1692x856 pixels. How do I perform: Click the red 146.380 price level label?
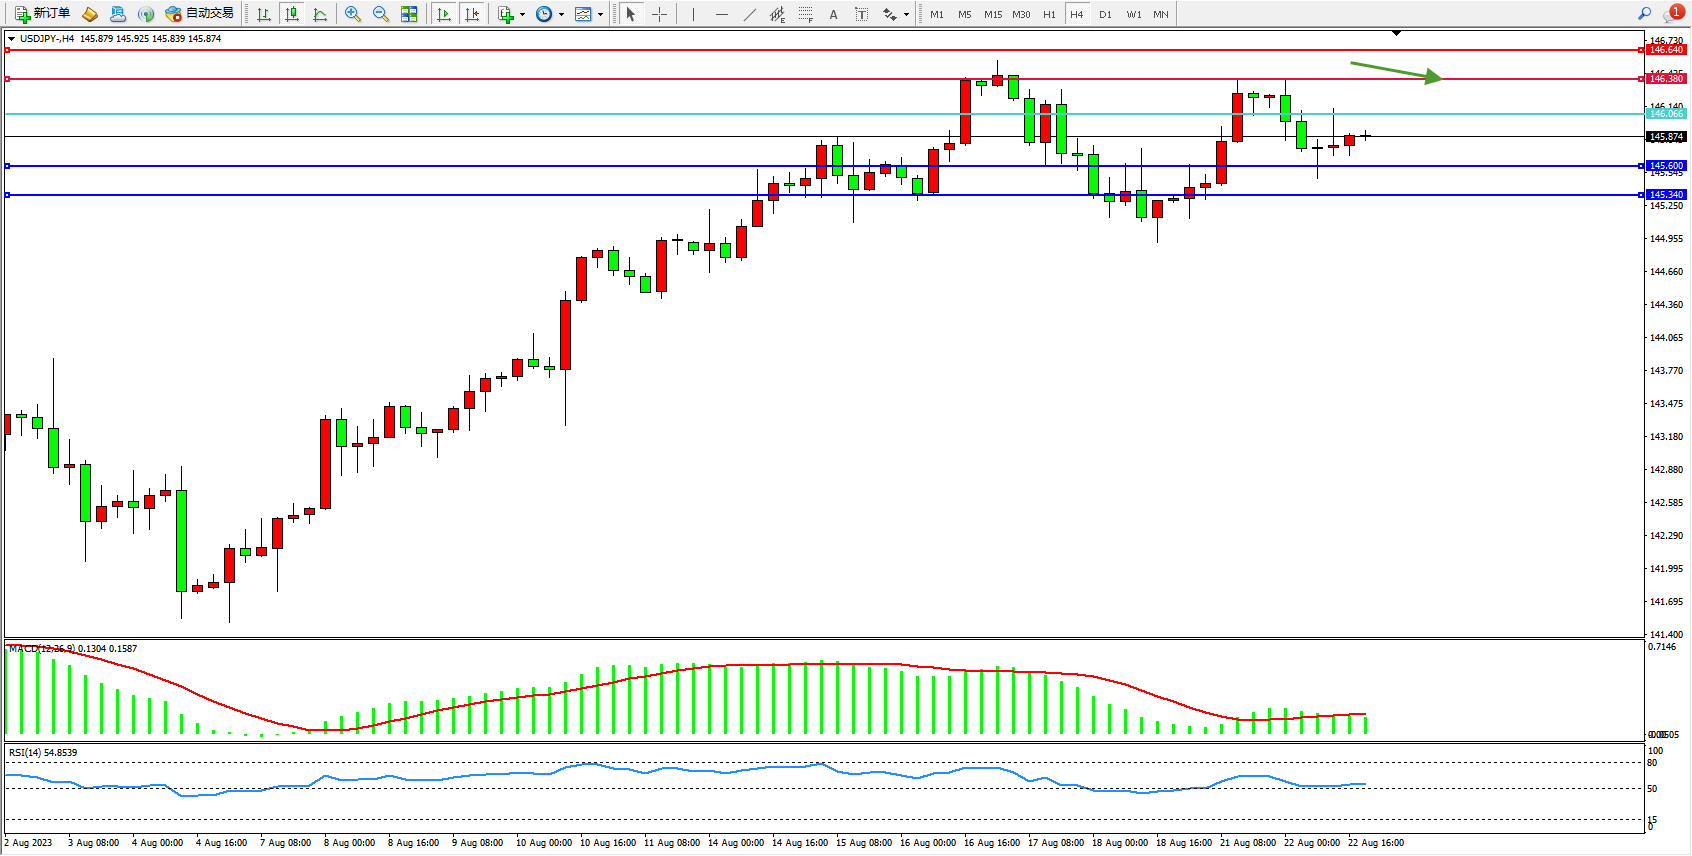(1666, 78)
